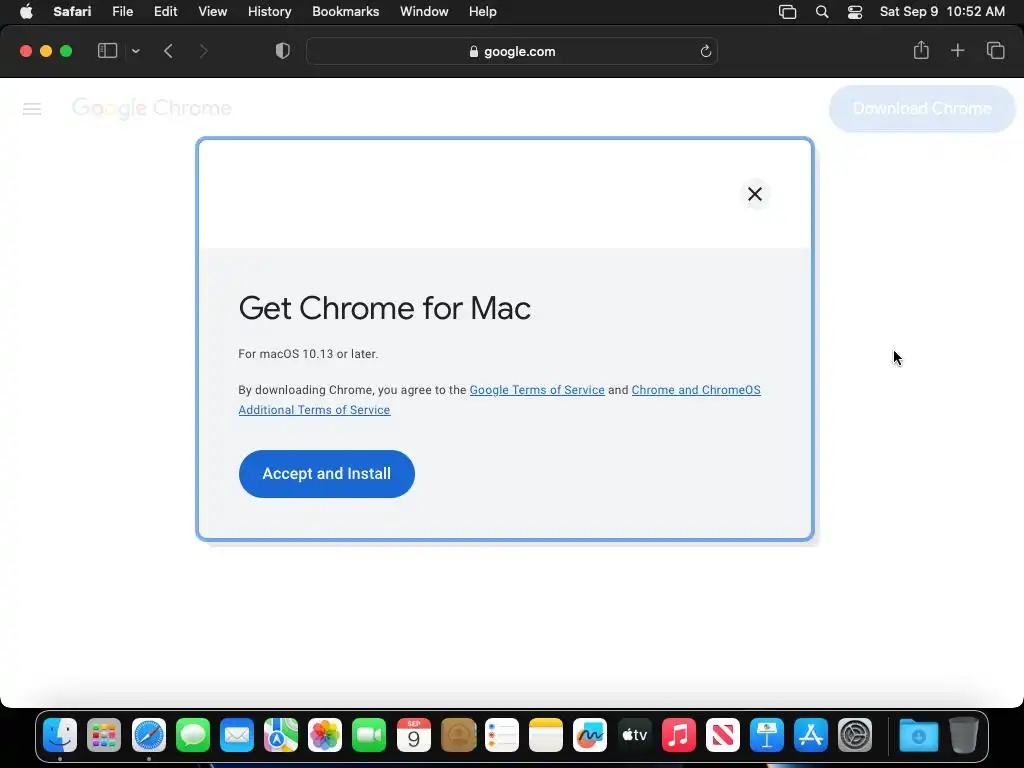Open Stage Manager from the menu bar
The height and width of the screenshot is (768, 1024).
[x=788, y=12]
